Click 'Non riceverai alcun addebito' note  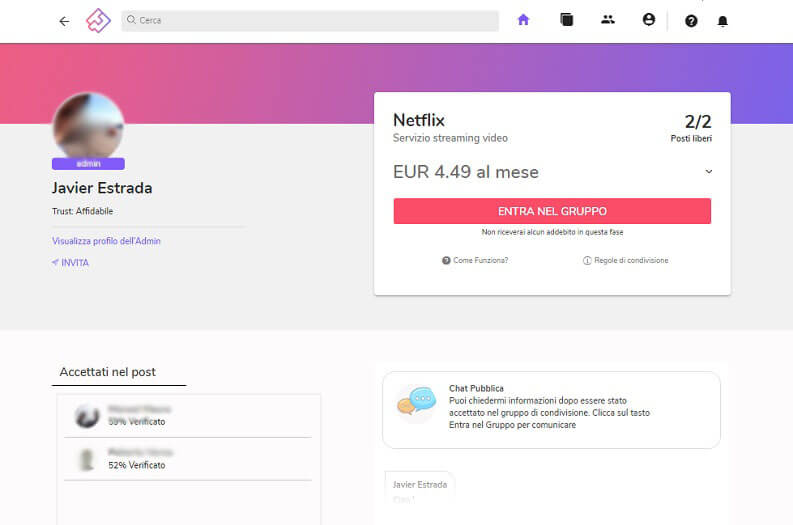552,232
